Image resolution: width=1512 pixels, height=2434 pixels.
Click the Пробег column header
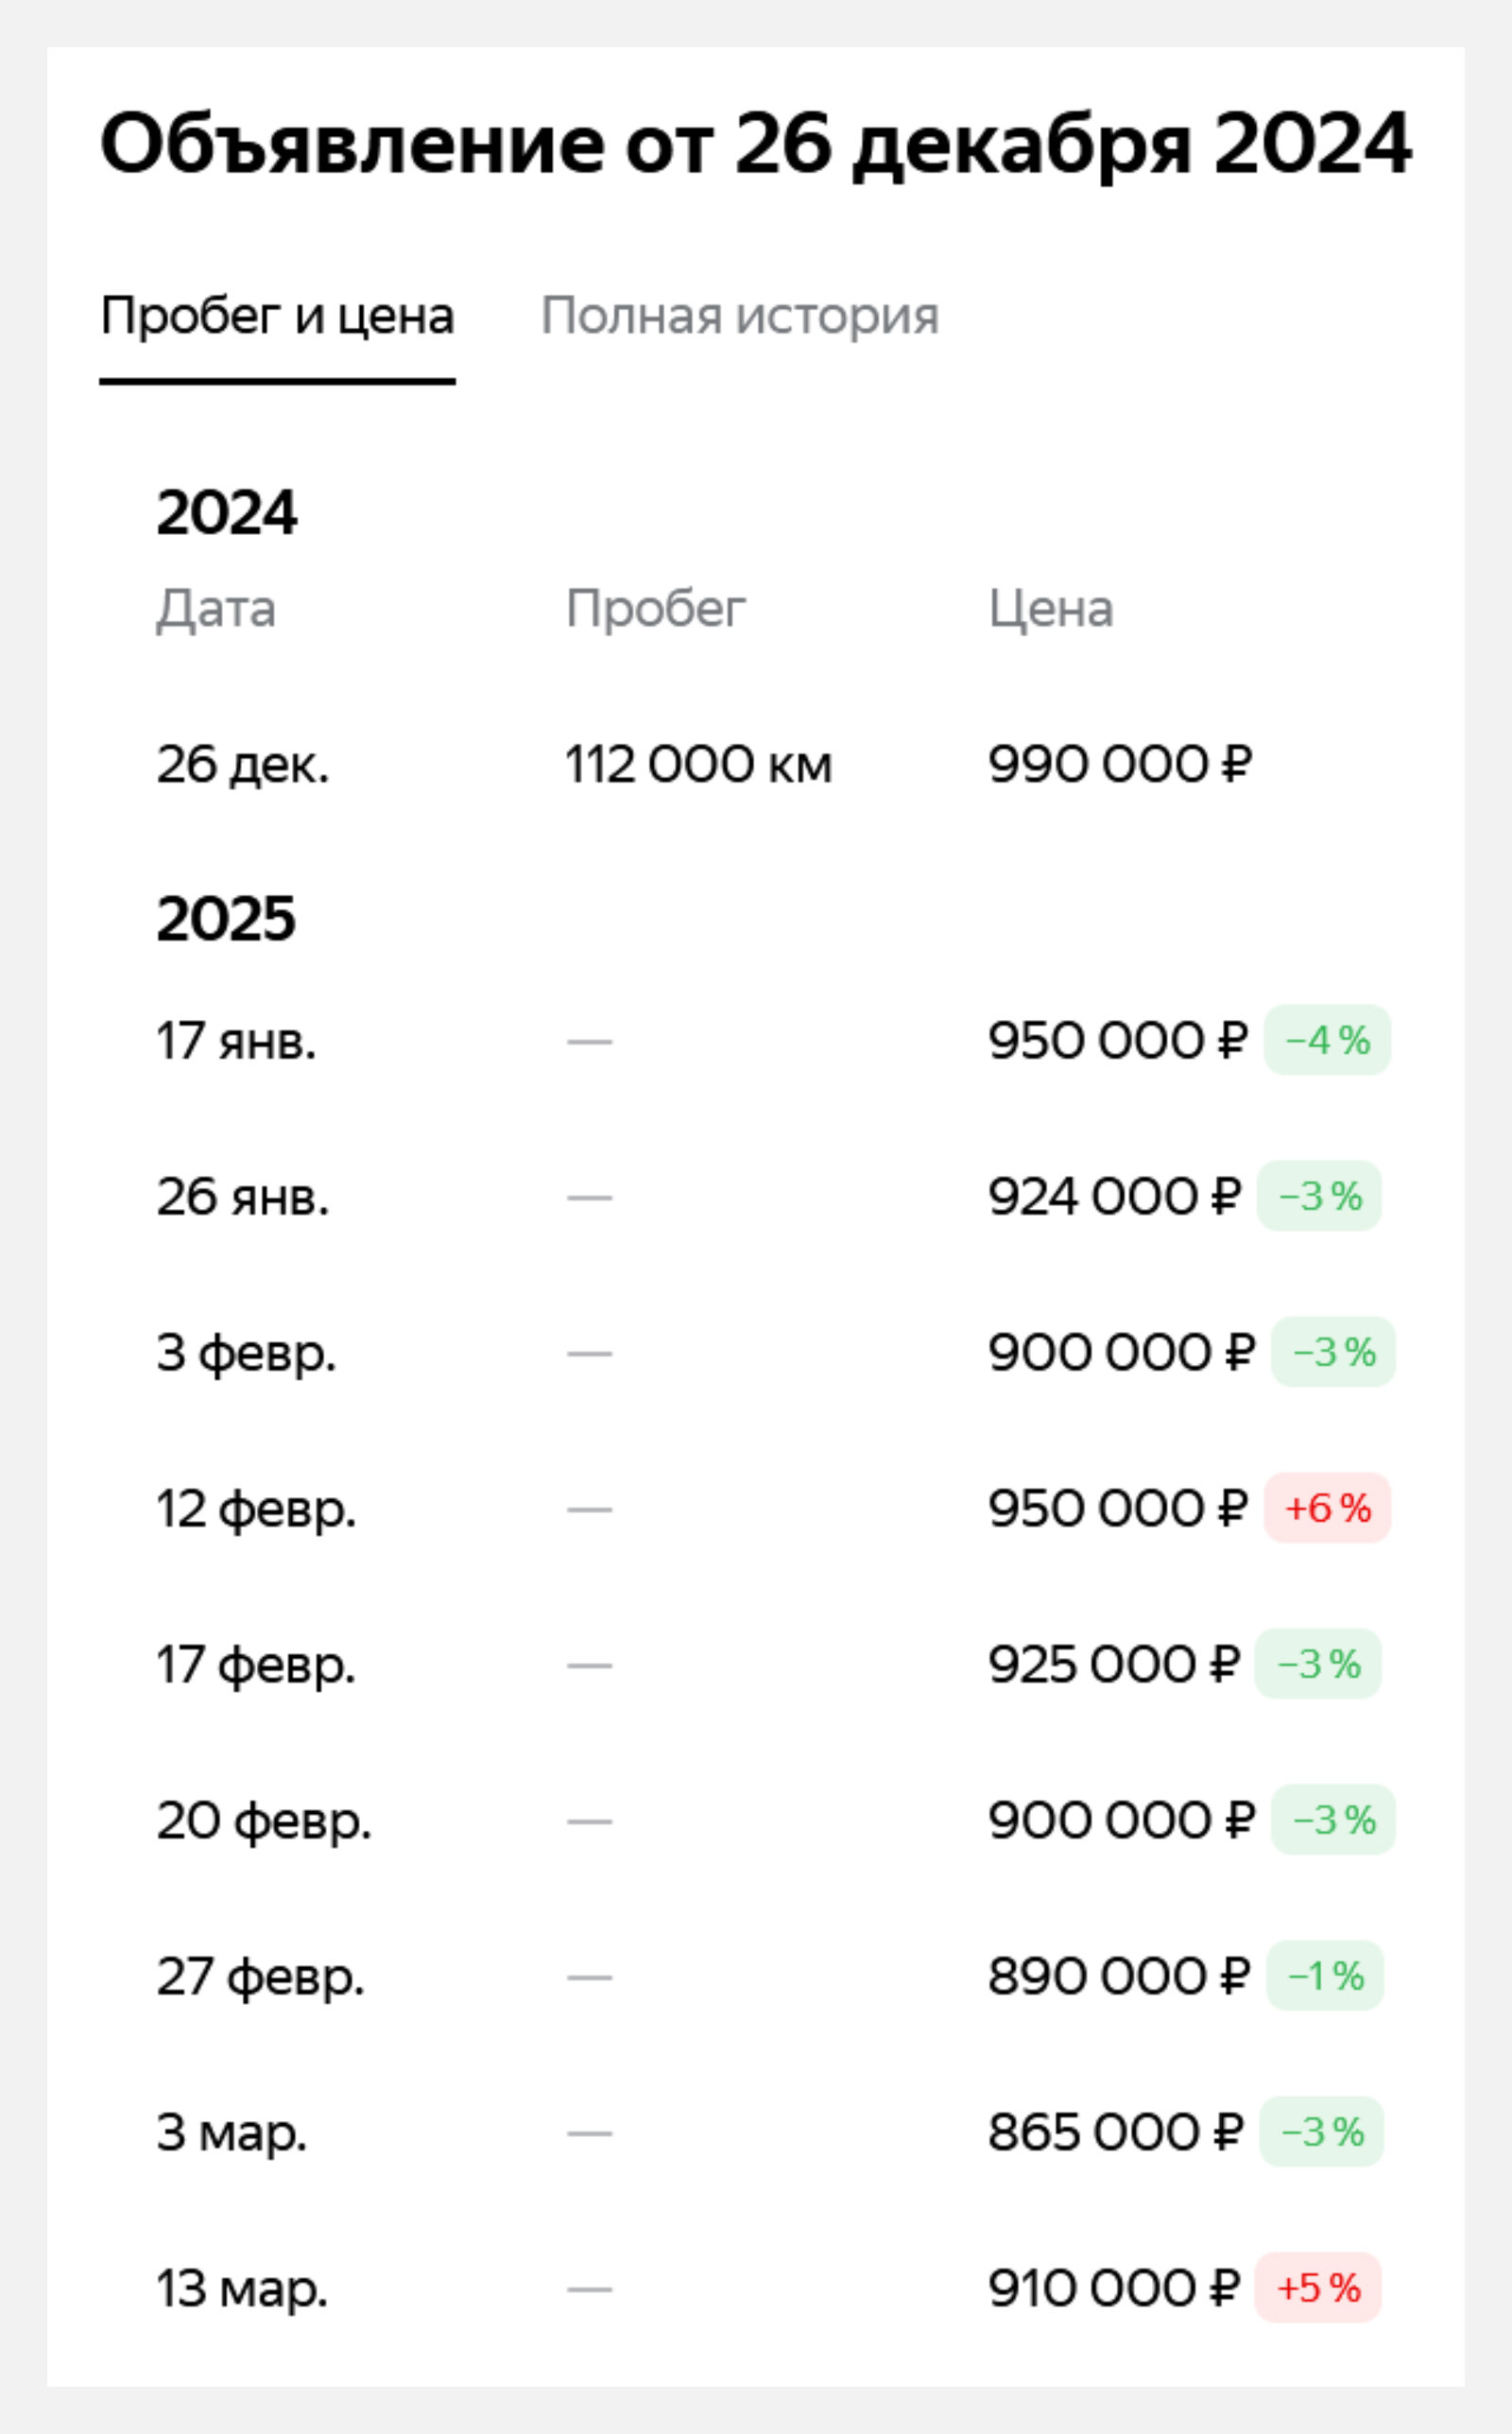coord(656,609)
